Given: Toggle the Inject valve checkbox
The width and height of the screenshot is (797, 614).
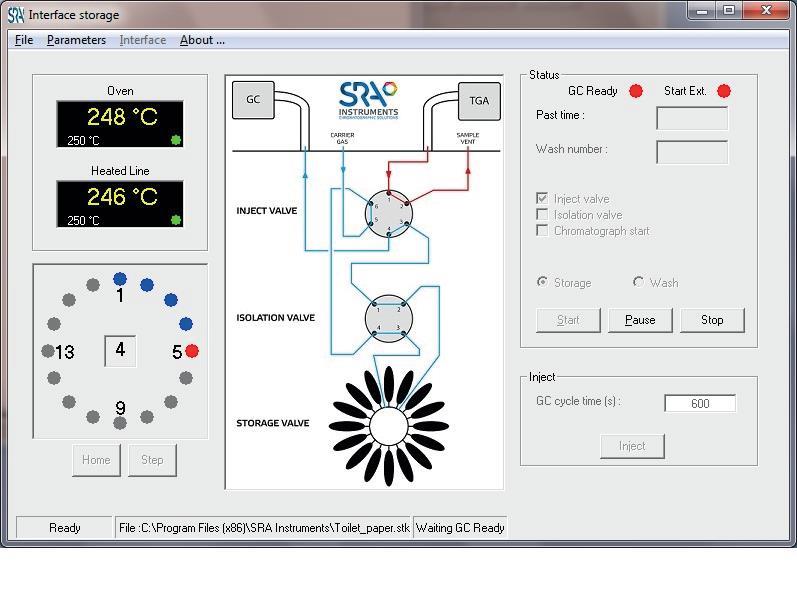Looking at the screenshot, I should click(x=542, y=199).
